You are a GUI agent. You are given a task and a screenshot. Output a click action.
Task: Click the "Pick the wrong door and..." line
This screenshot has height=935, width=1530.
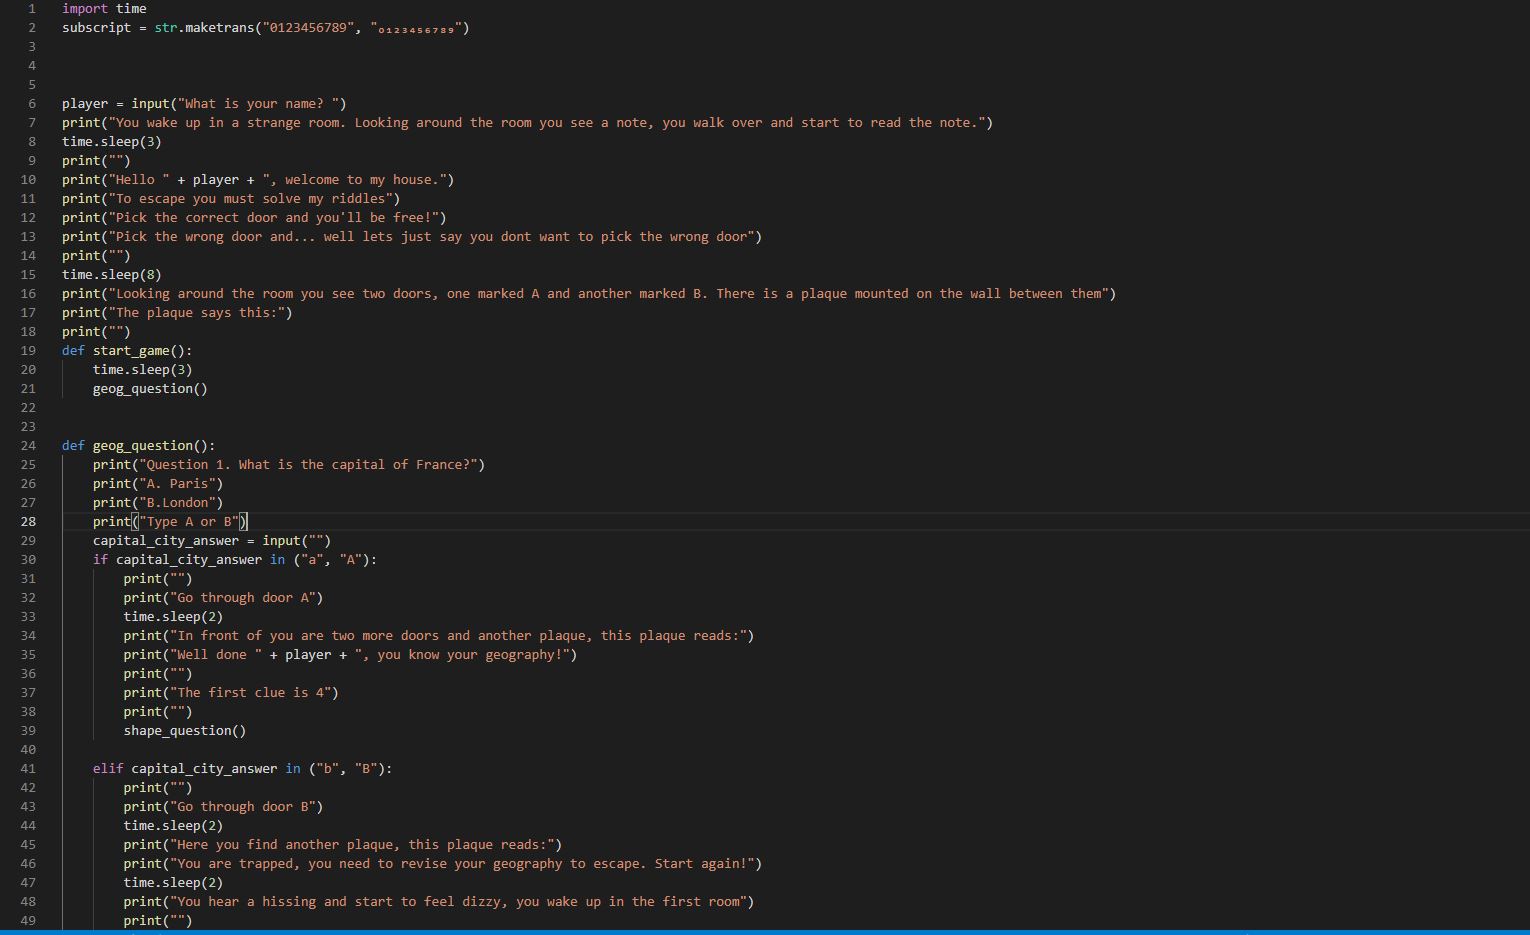coord(412,237)
